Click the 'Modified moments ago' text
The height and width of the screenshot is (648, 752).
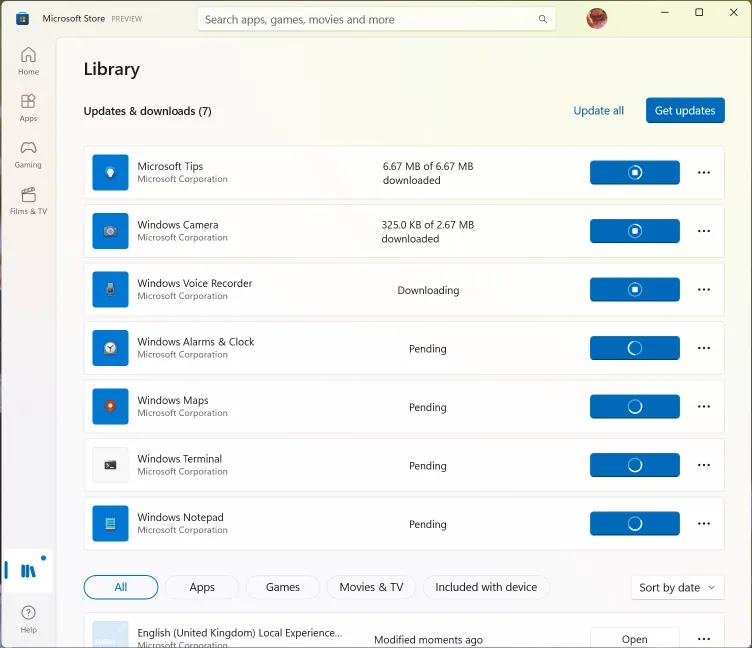click(x=428, y=639)
